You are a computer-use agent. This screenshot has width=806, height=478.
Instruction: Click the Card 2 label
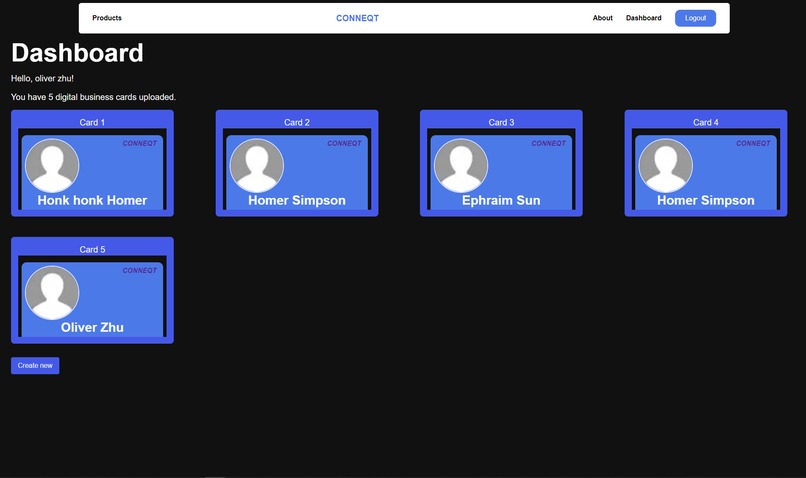coord(297,122)
